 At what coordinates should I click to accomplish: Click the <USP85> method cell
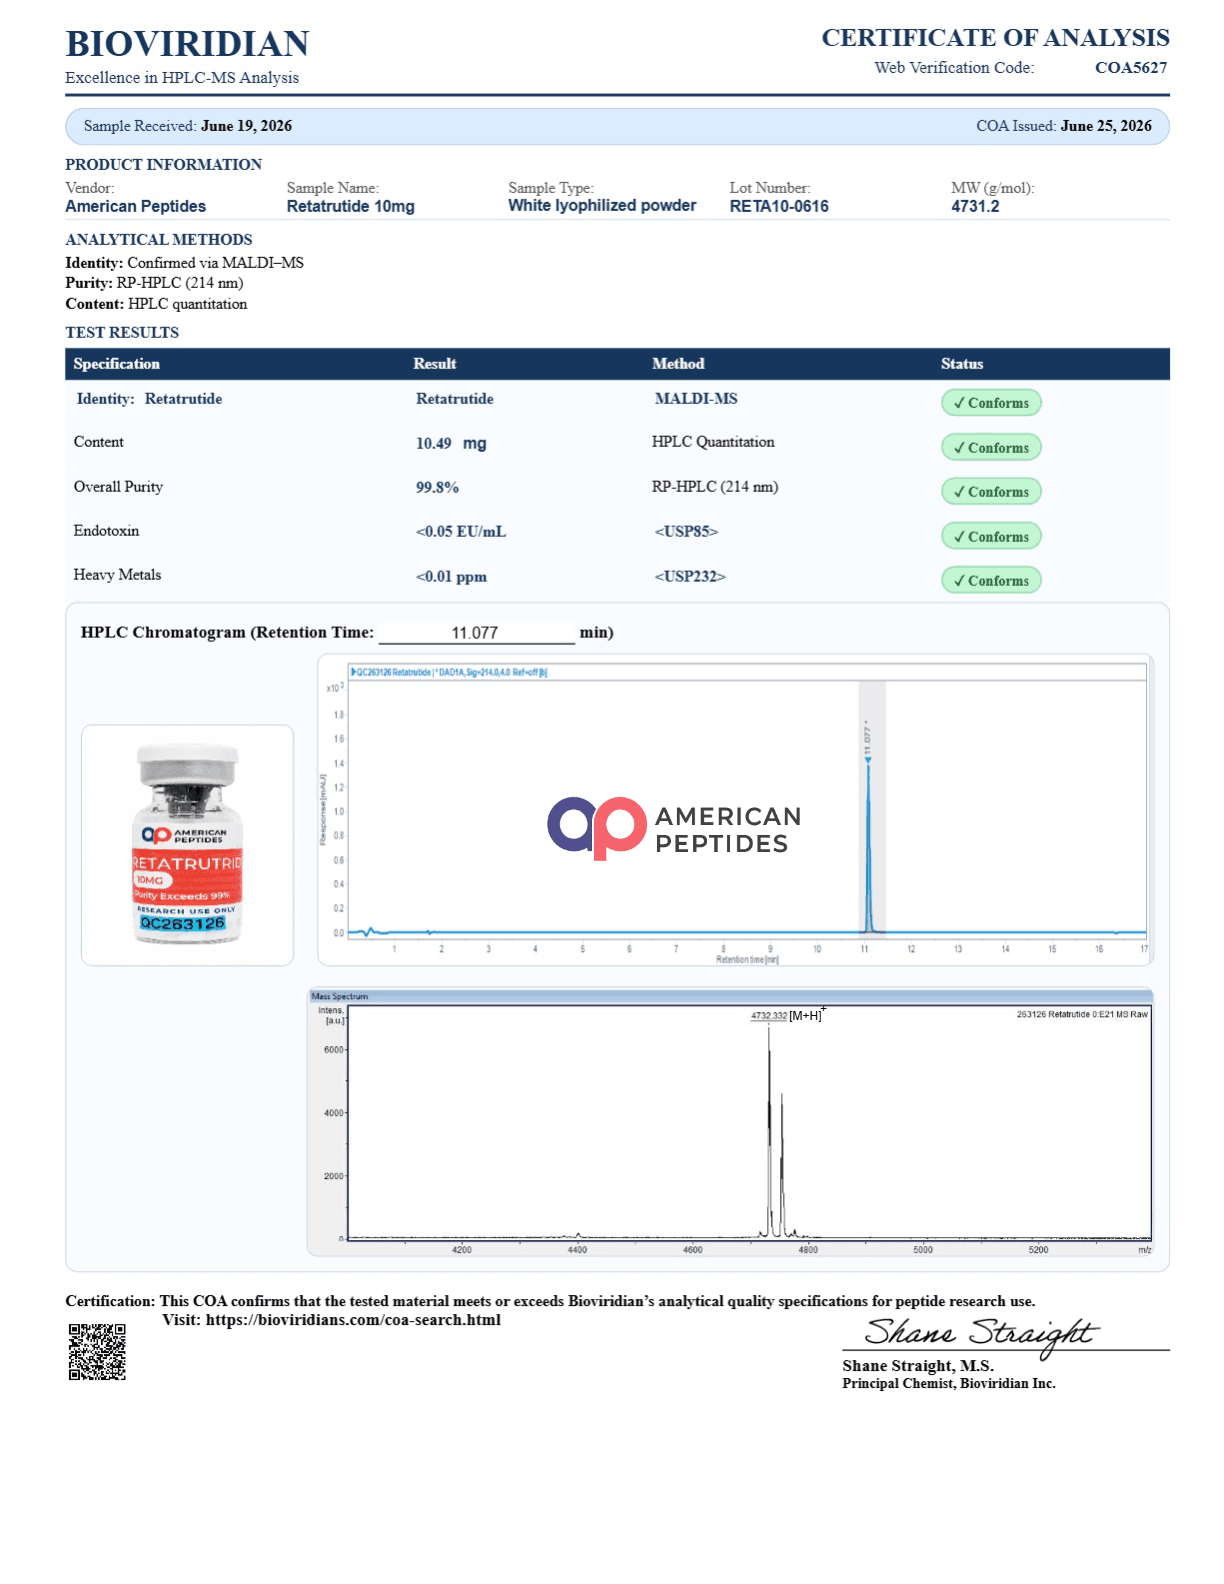coord(686,532)
